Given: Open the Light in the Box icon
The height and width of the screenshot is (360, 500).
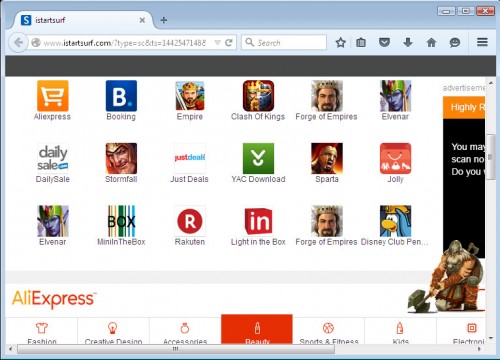Looking at the screenshot, I should [258, 221].
